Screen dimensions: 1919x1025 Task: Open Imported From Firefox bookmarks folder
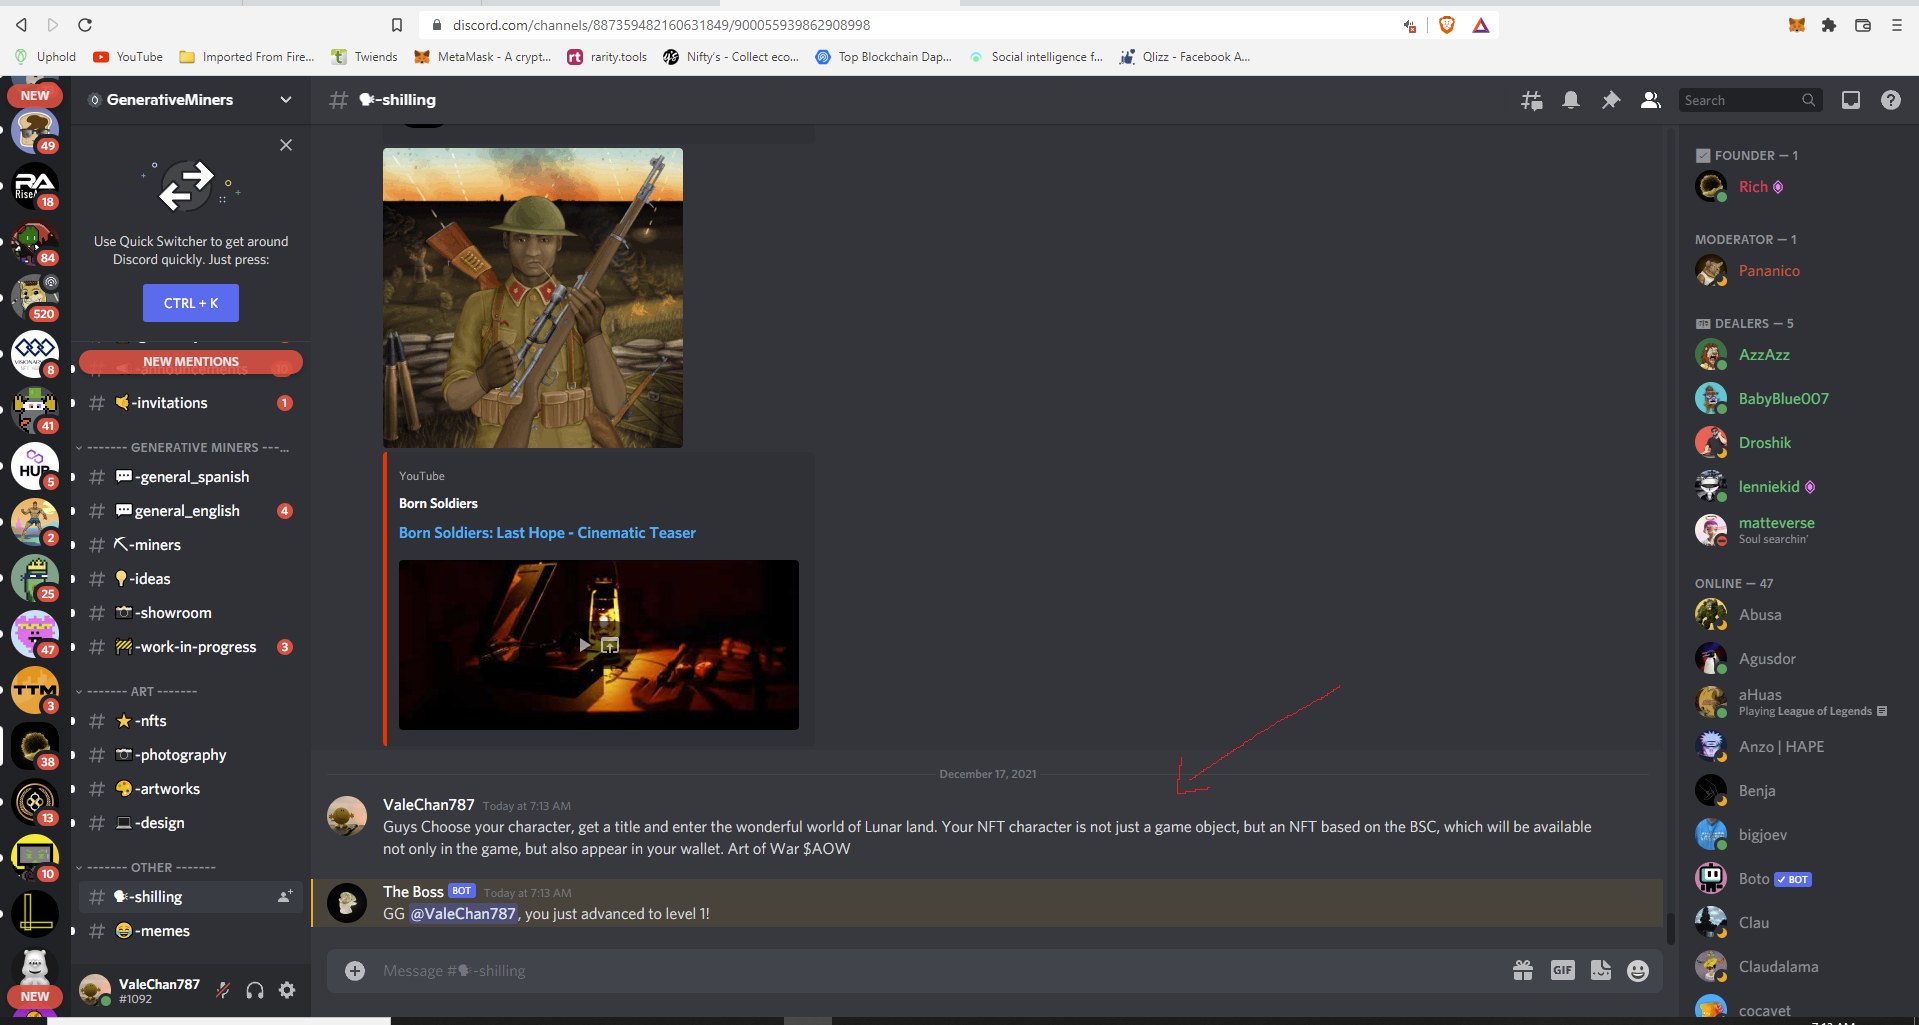[247, 57]
